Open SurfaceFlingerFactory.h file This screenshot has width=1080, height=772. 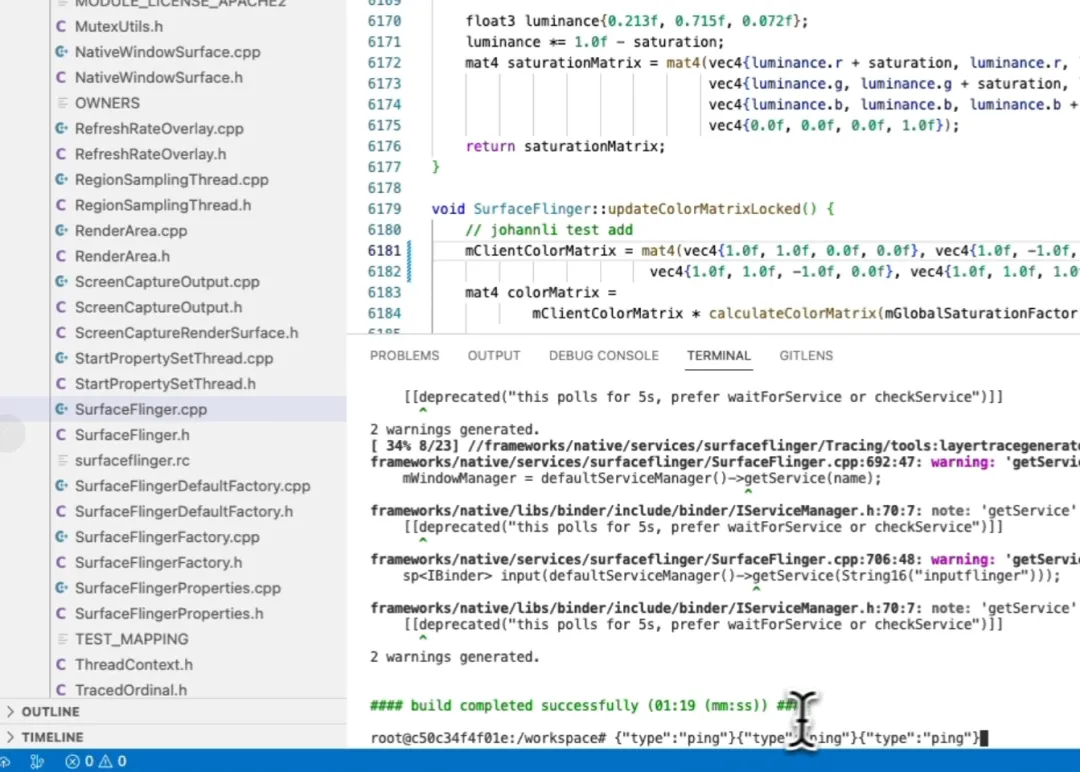[x=158, y=562]
